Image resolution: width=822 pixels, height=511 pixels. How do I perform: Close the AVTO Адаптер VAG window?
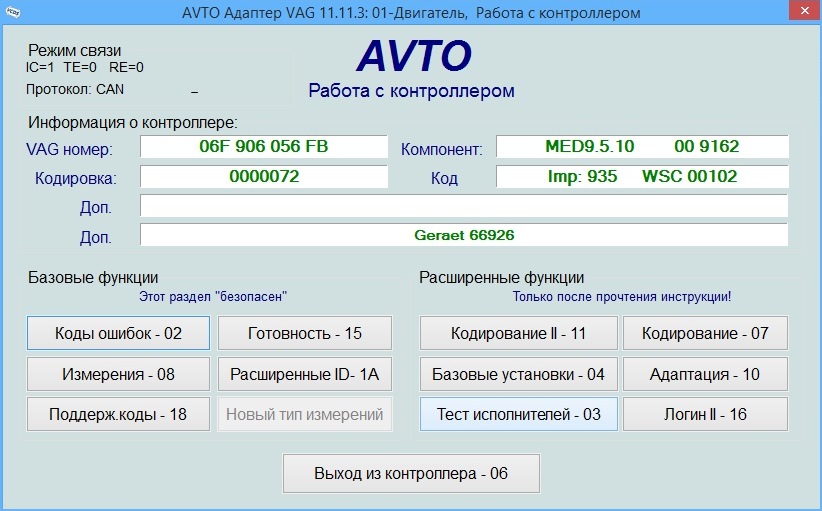coord(805,10)
